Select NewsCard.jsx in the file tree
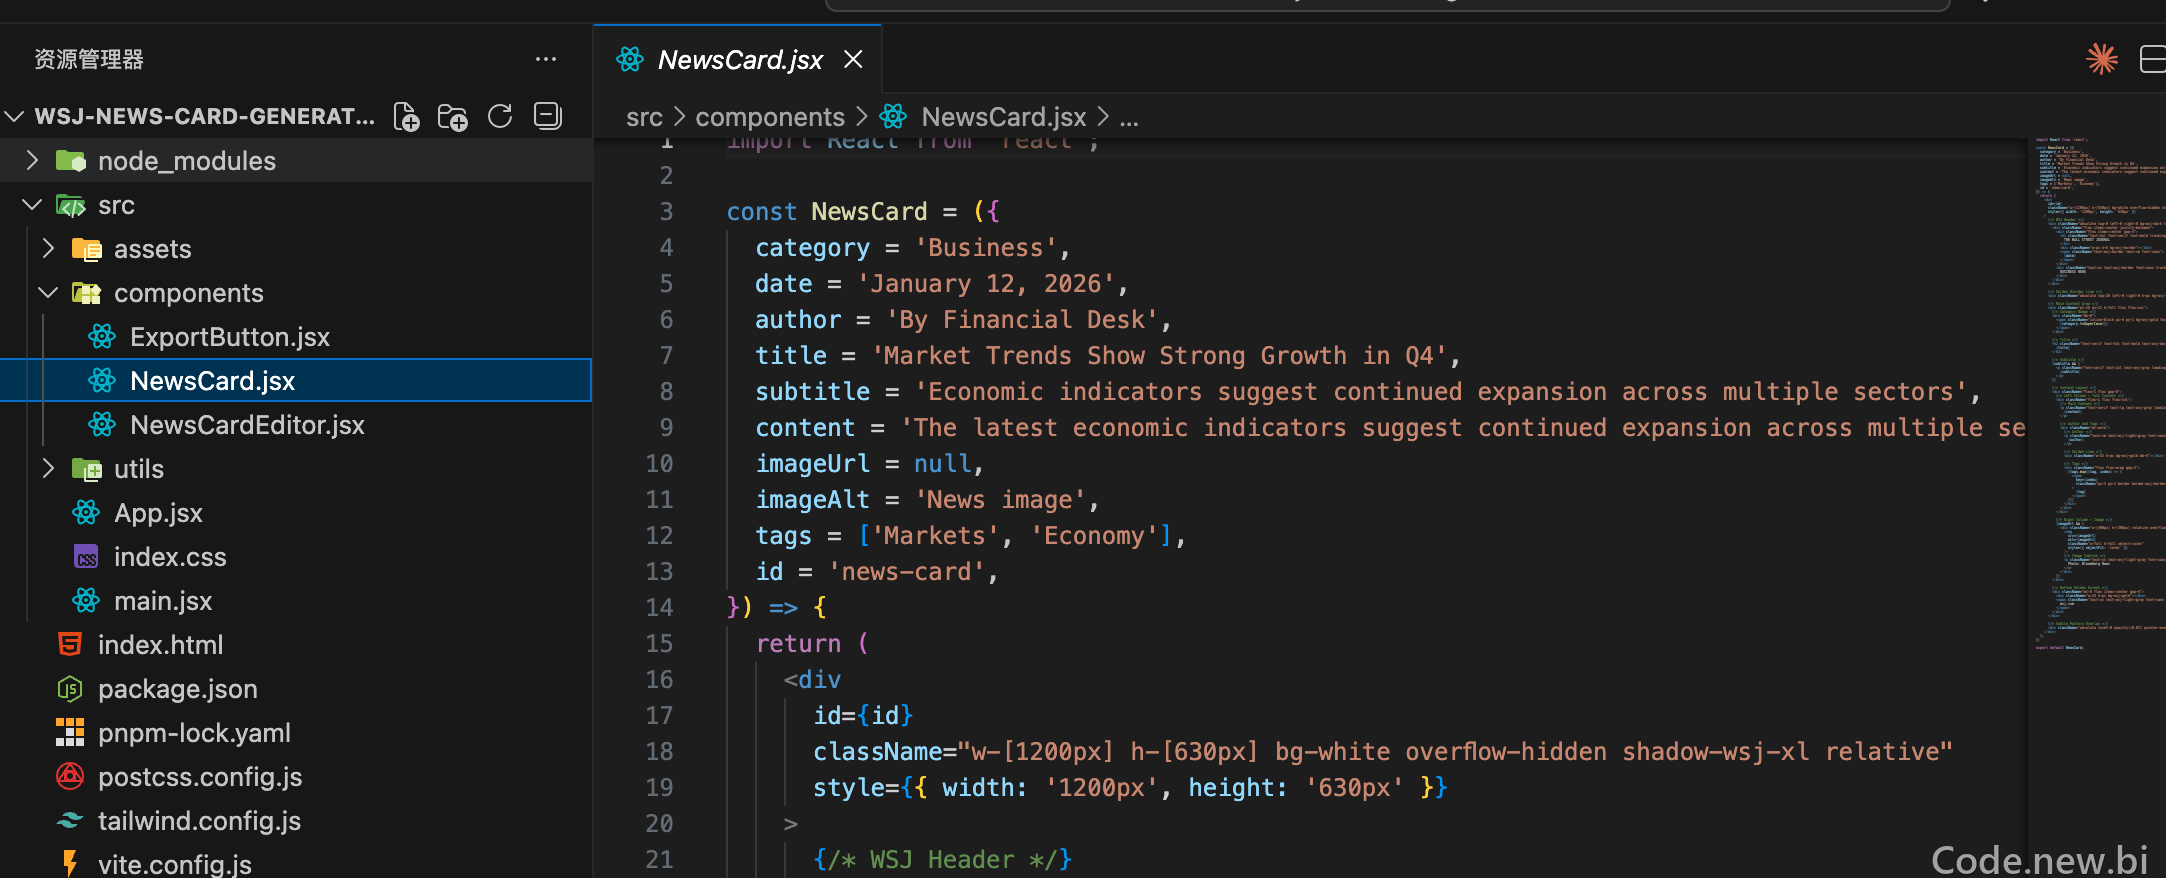The height and width of the screenshot is (878, 2166). 296,380
